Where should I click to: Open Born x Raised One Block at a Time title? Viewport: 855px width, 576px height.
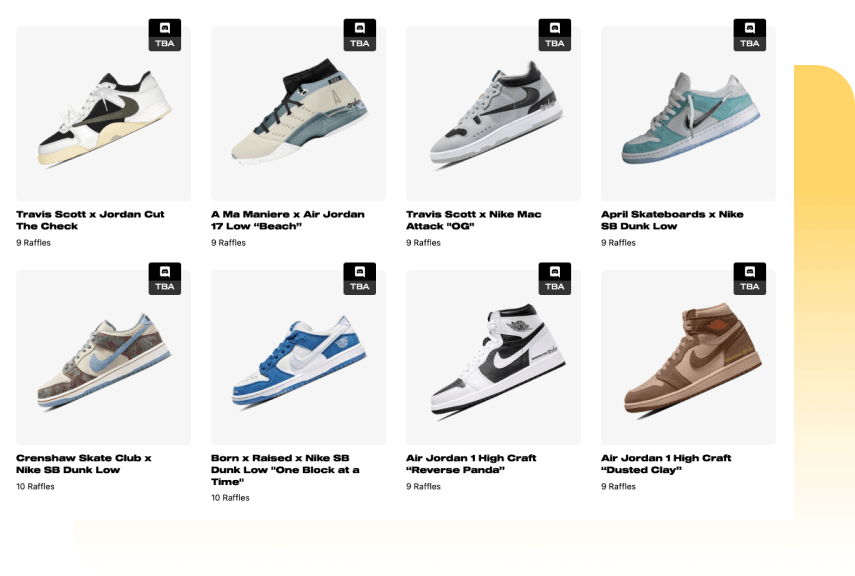tap(285, 470)
